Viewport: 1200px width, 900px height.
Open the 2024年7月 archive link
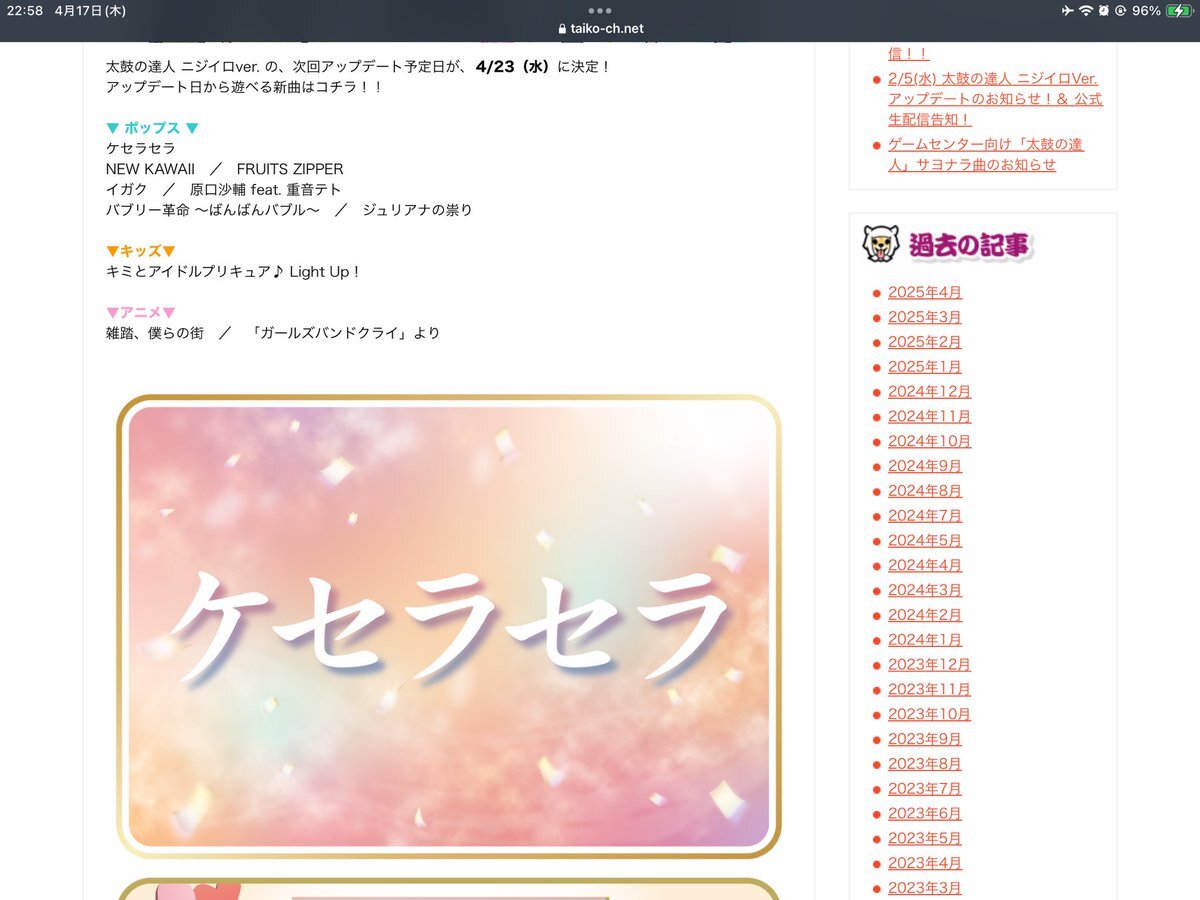[924, 516]
